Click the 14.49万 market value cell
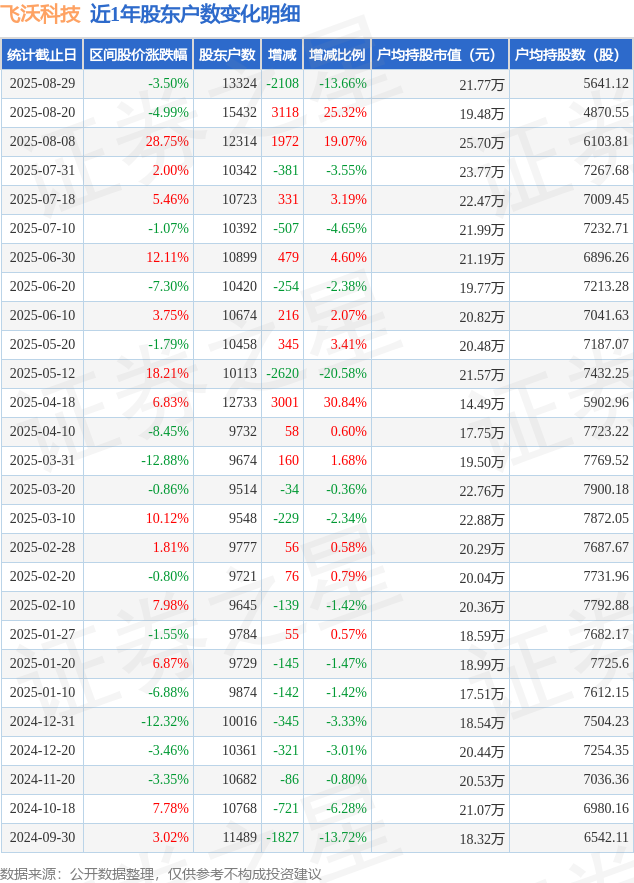 pos(482,404)
